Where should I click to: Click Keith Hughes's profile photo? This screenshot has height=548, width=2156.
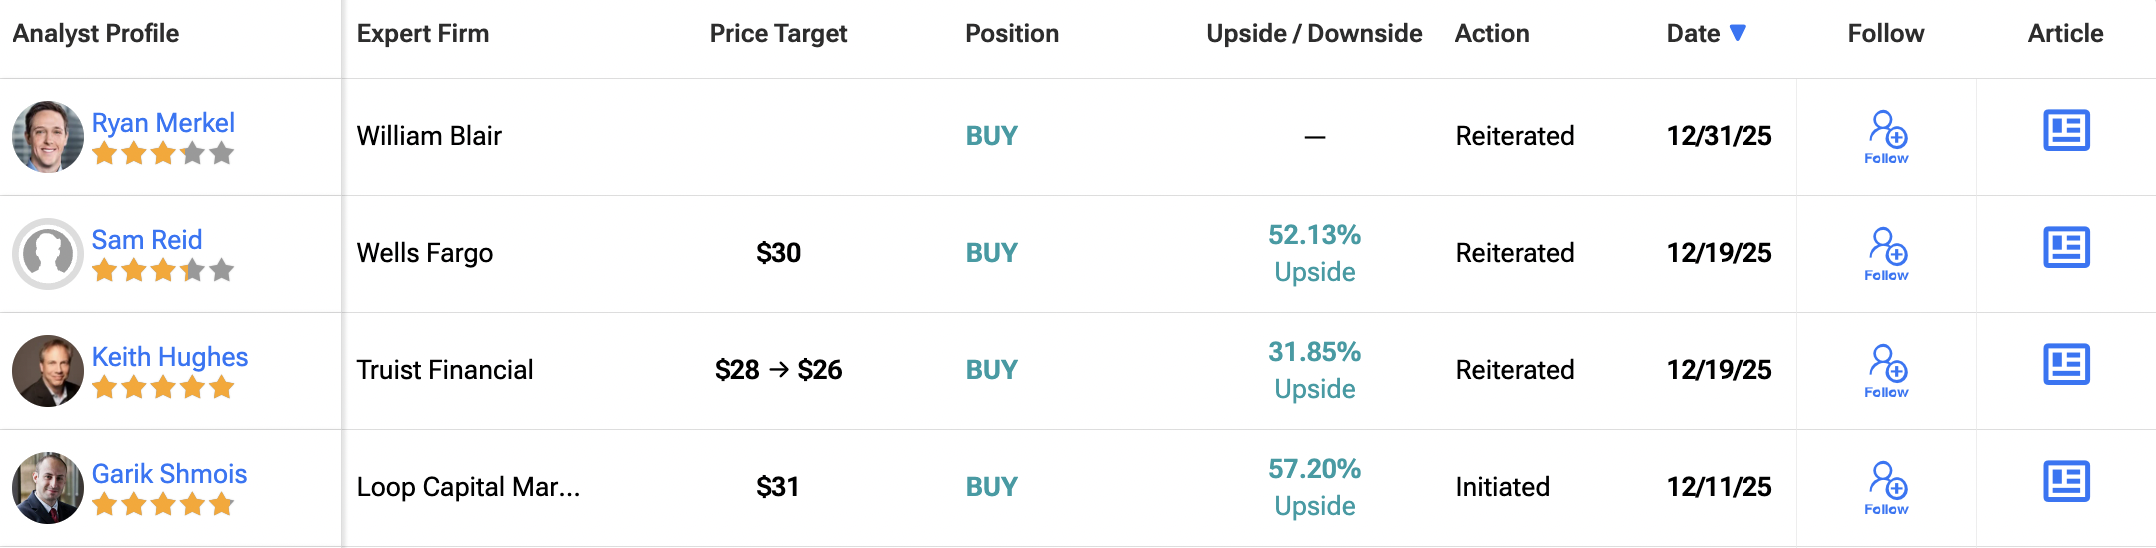click(47, 371)
